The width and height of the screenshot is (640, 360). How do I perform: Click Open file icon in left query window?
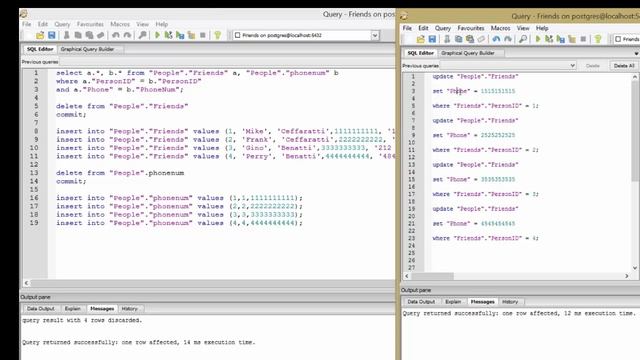(x=40, y=36)
